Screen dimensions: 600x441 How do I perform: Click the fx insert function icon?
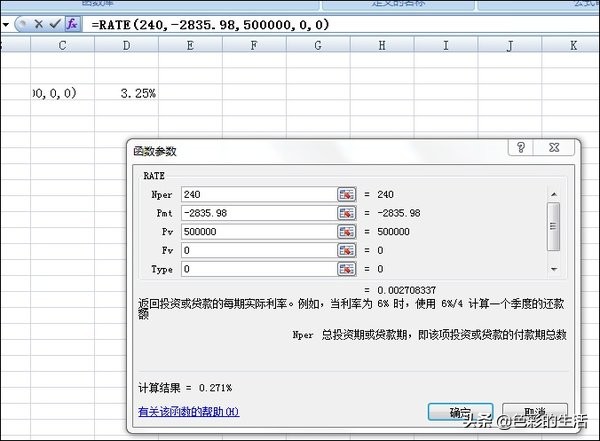tap(72, 24)
